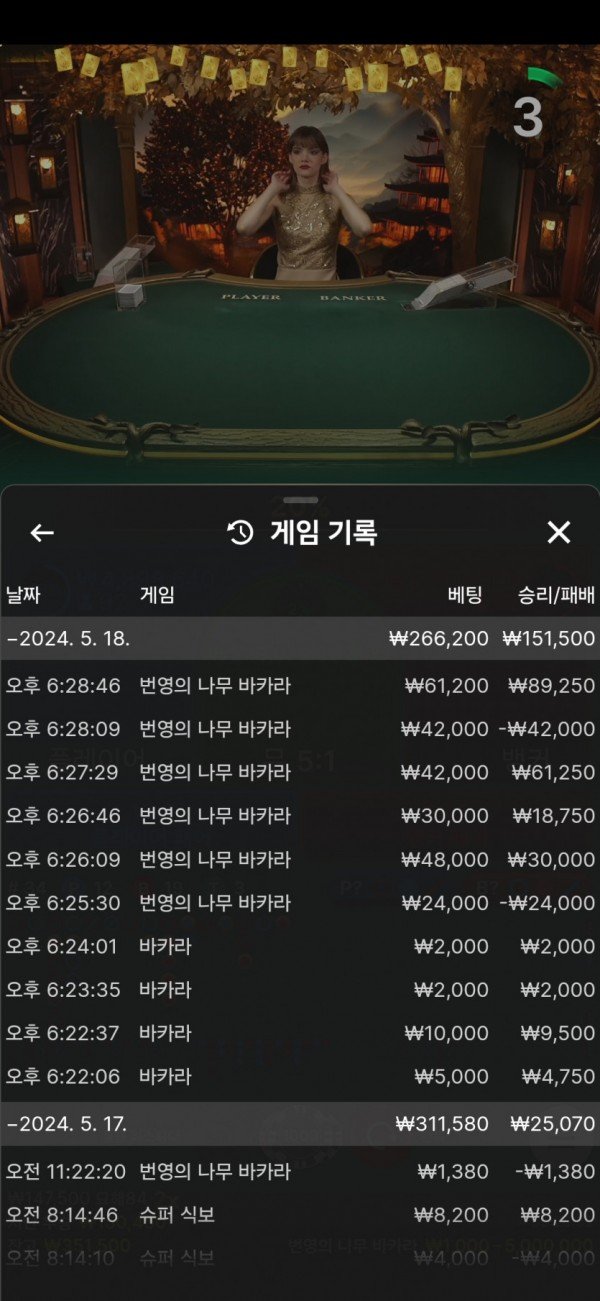Select the 오후 6:26:09 ₩48,000 bet row
Viewport: 600px width, 1301px height.
300,859
